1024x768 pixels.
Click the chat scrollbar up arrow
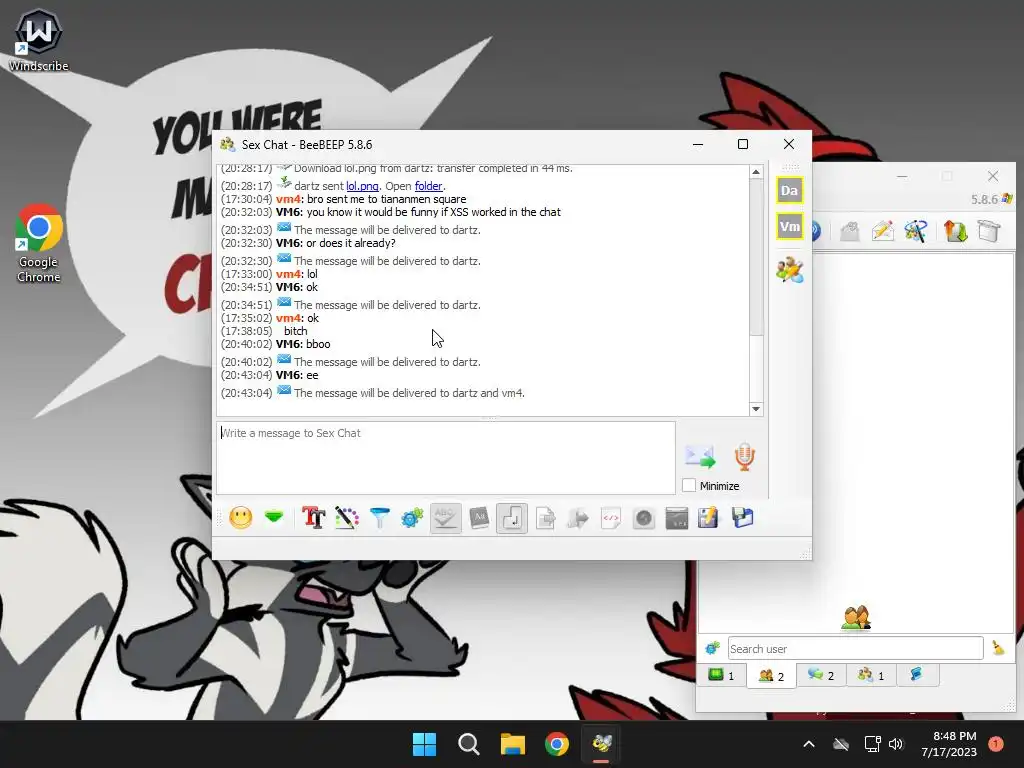(x=756, y=172)
